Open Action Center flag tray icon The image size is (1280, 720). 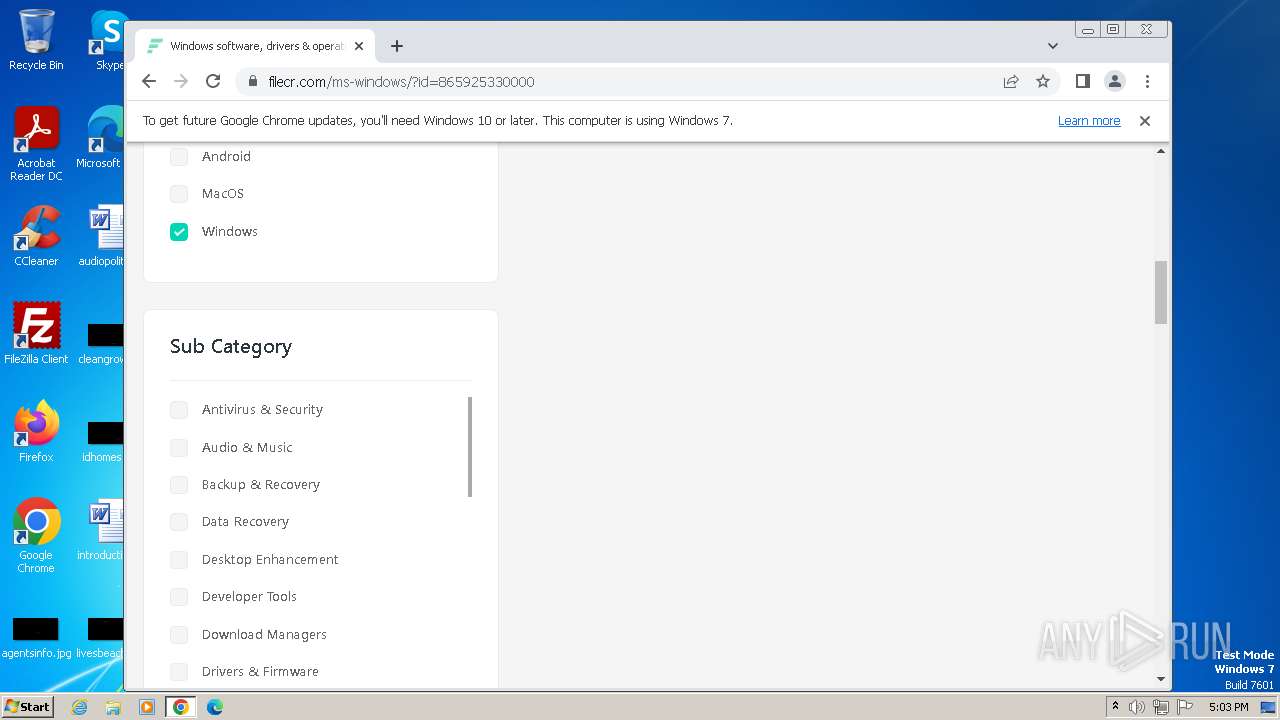(x=1185, y=707)
